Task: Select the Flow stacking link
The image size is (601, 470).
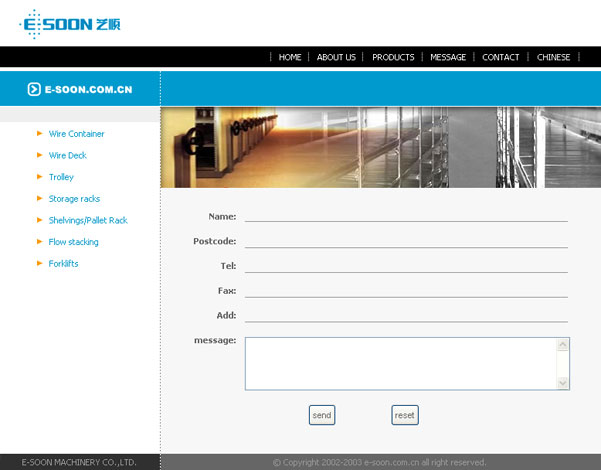Action: click(x=73, y=242)
